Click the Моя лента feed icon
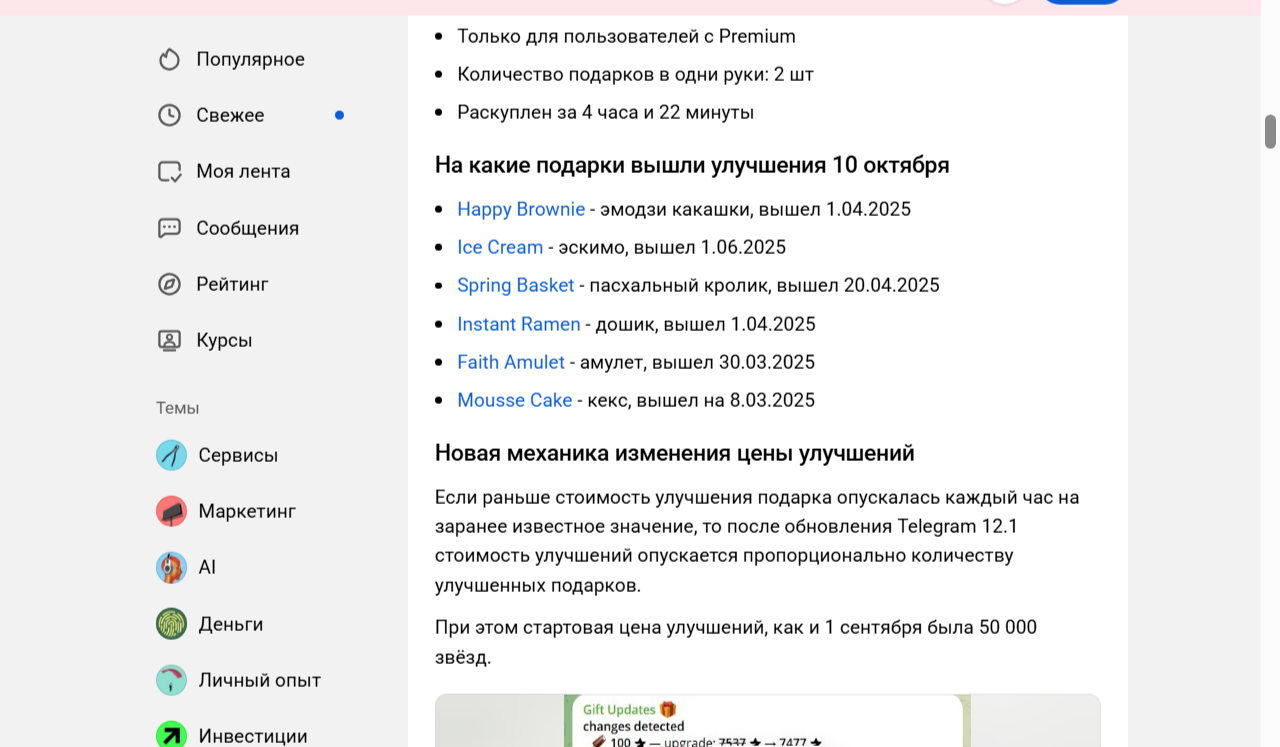 click(169, 172)
